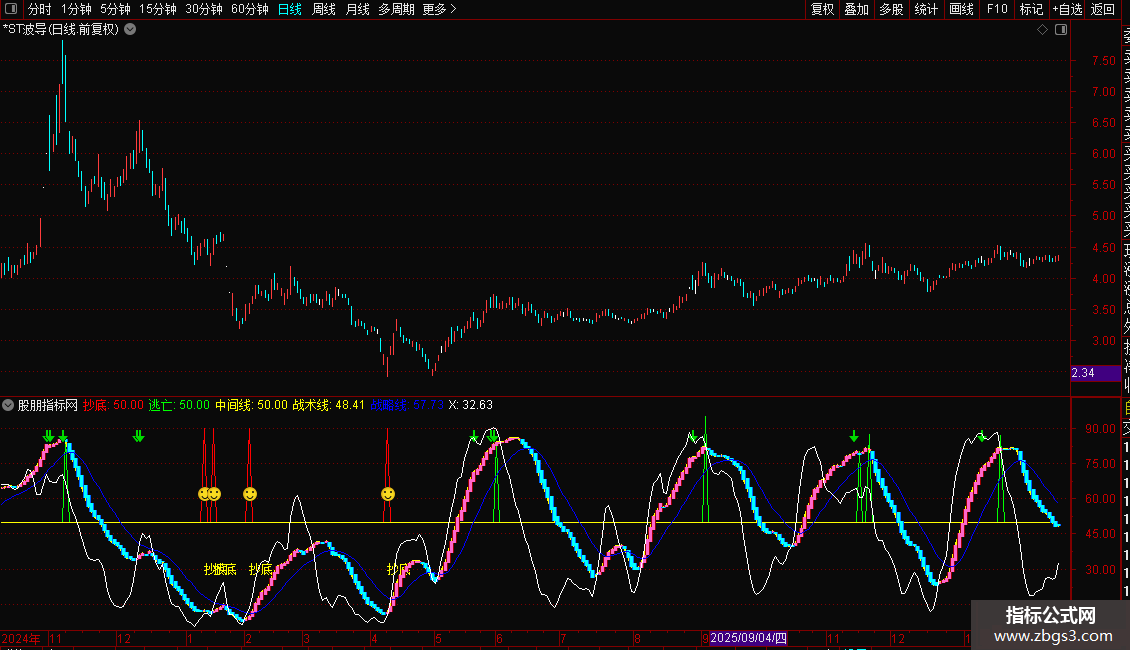Viewport: 1130px width, 650px height.
Task: Select the 2025/09/04 date marker on timeline
Action: click(x=748, y=638)
